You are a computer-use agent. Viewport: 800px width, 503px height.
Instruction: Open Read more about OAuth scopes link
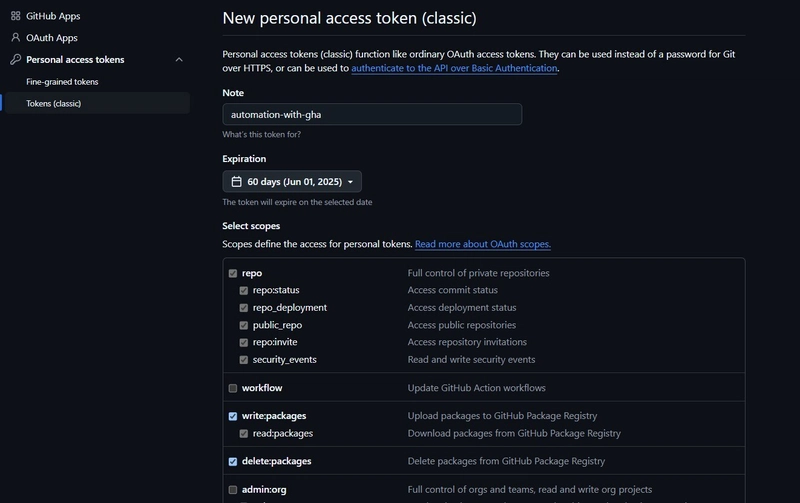click(483, 244)
